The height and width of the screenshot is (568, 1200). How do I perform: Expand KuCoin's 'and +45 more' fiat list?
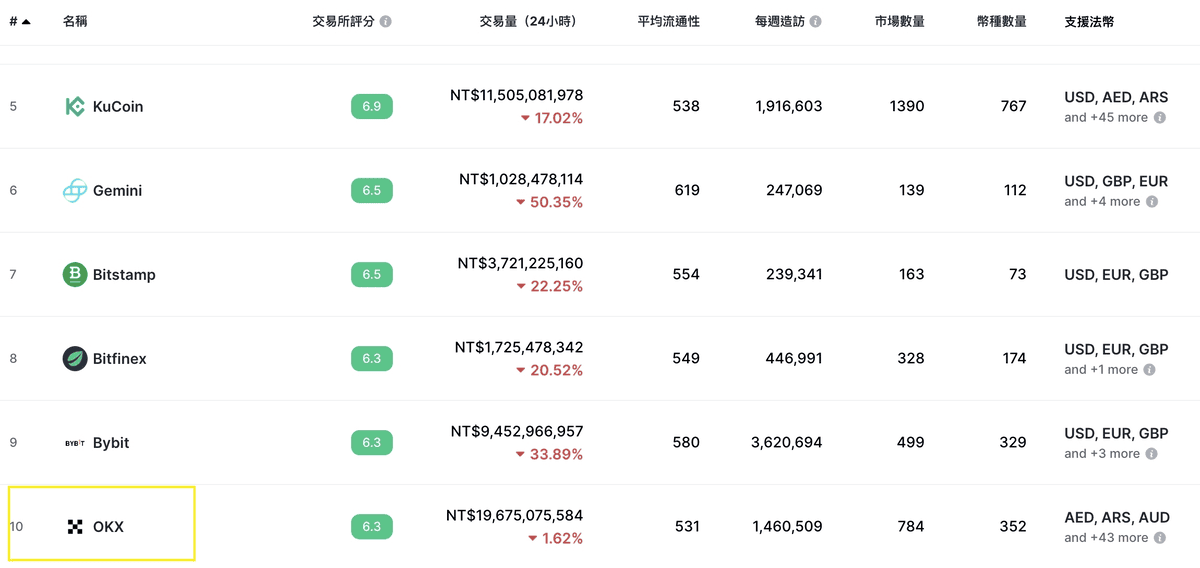tap(1106, 117)
